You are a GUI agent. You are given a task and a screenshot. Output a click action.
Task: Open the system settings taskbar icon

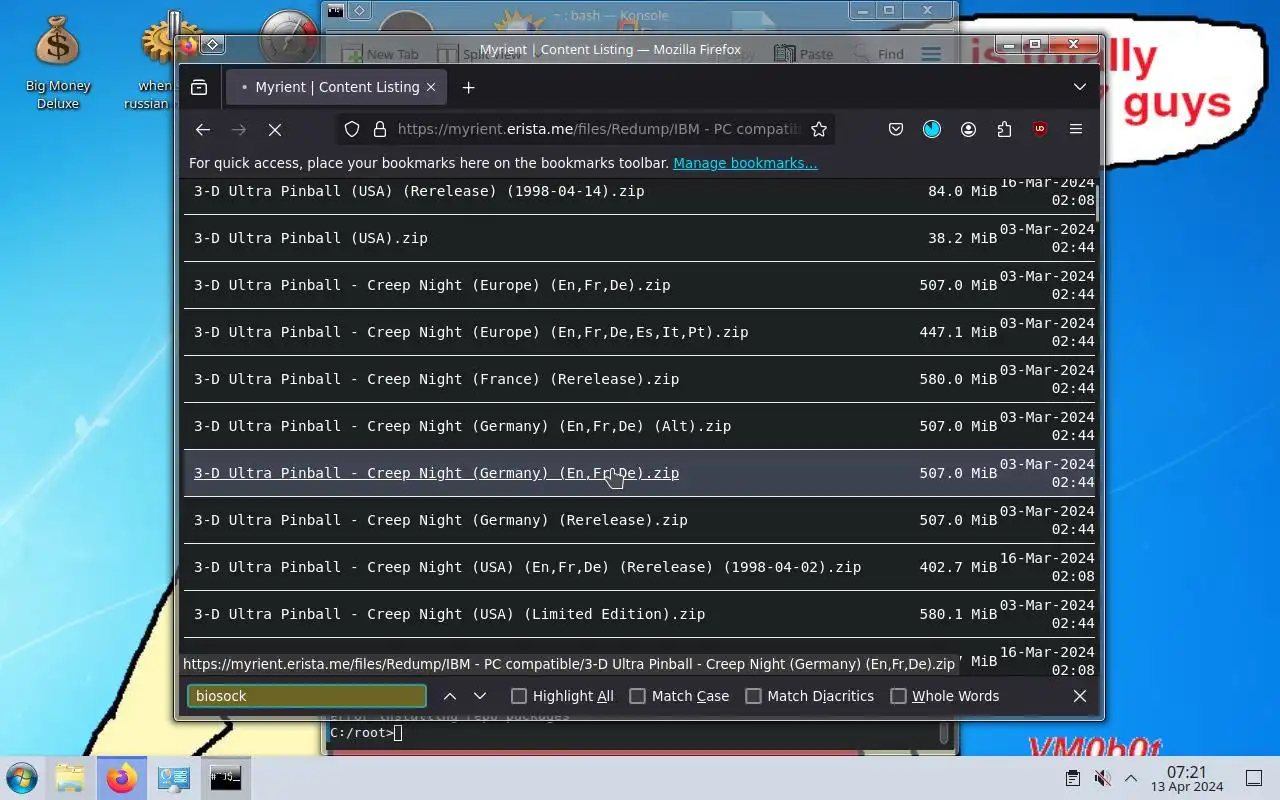tap(173, 778)
